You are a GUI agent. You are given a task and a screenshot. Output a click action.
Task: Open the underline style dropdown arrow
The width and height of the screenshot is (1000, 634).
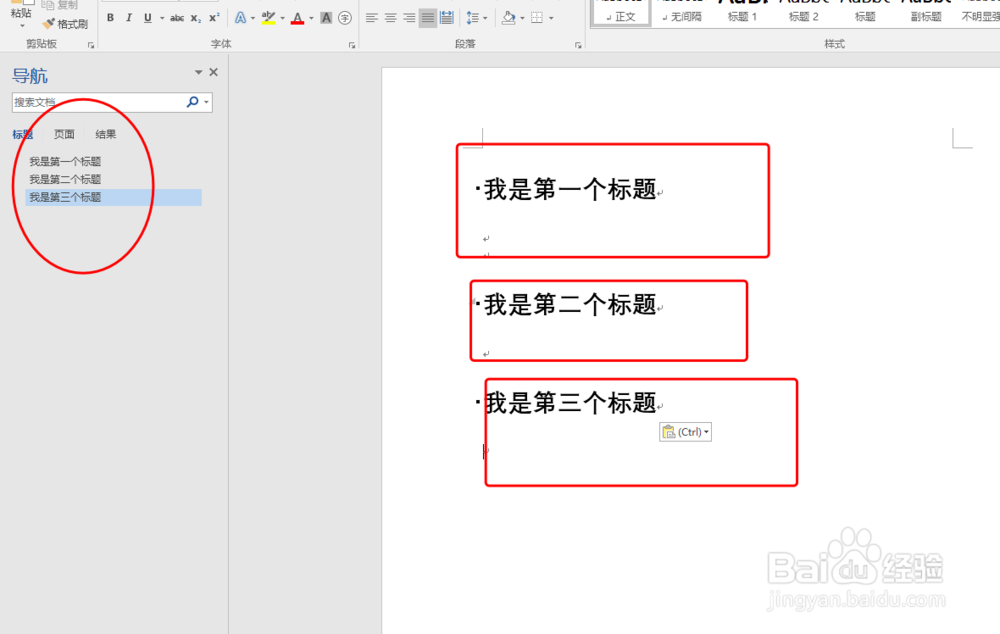pos(161,18)
